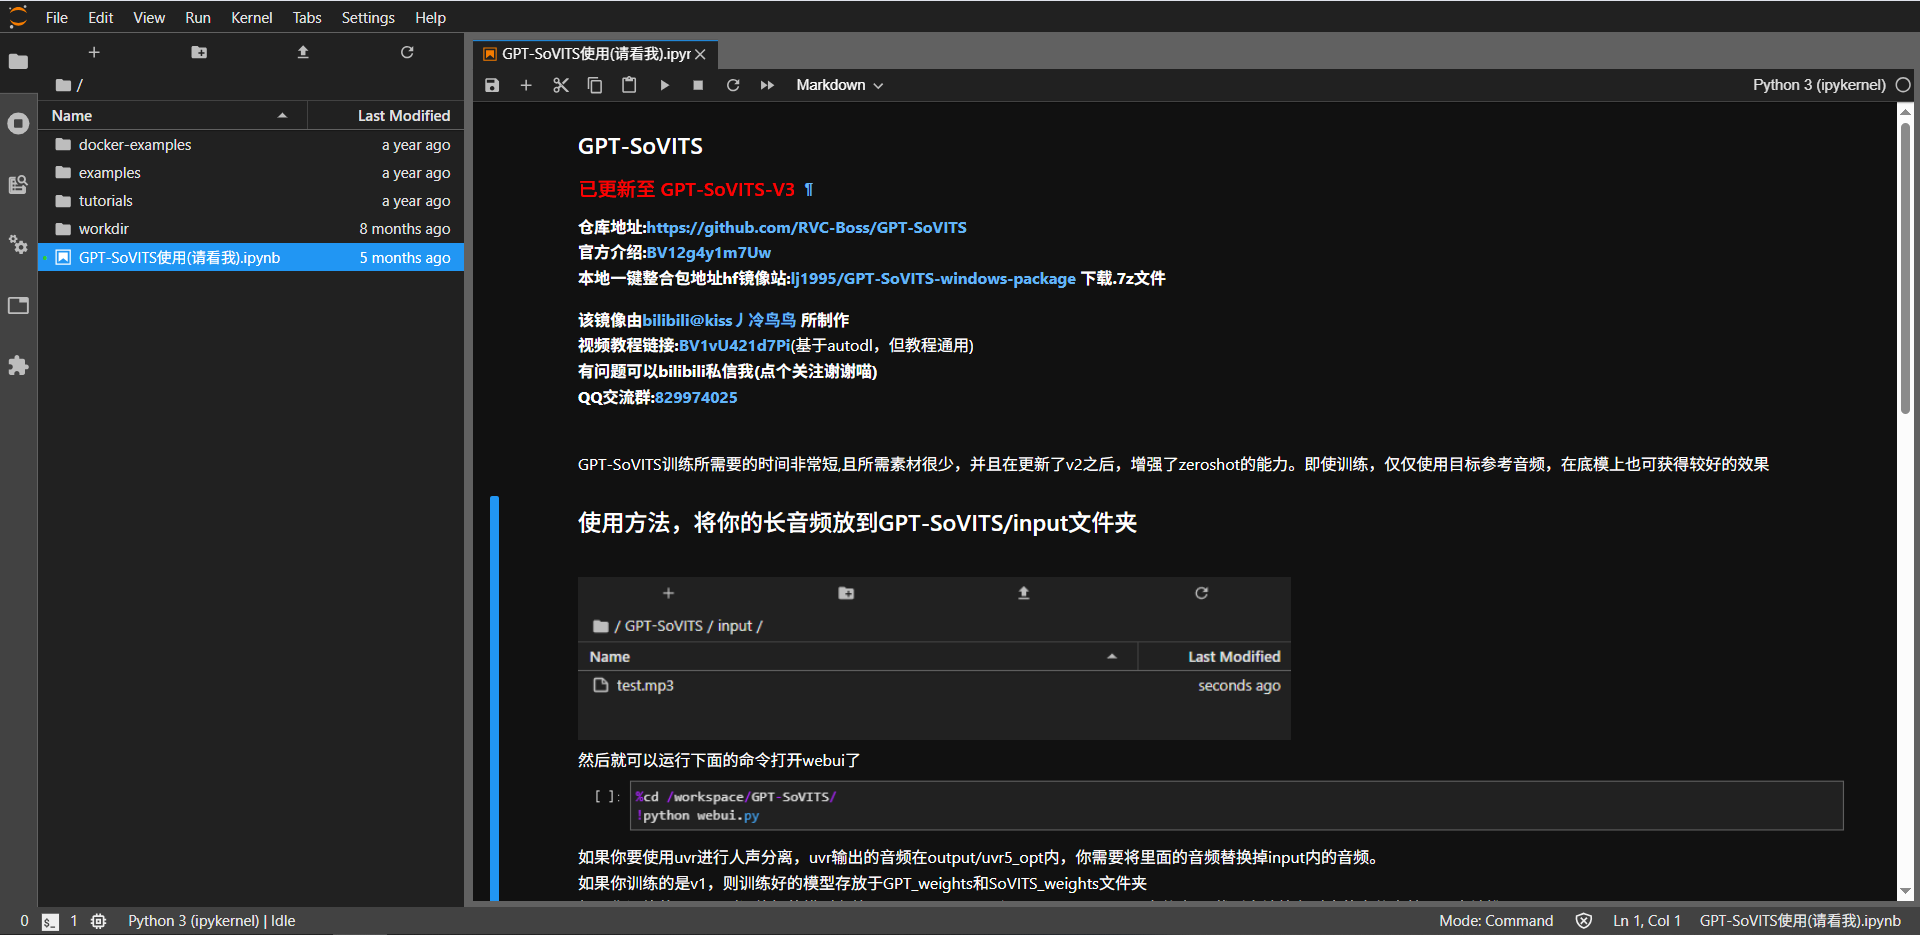This screenshot has width=1920, height=935.
Task: Open the Tabs panel sidebar icon
Action: coord(18,305)
